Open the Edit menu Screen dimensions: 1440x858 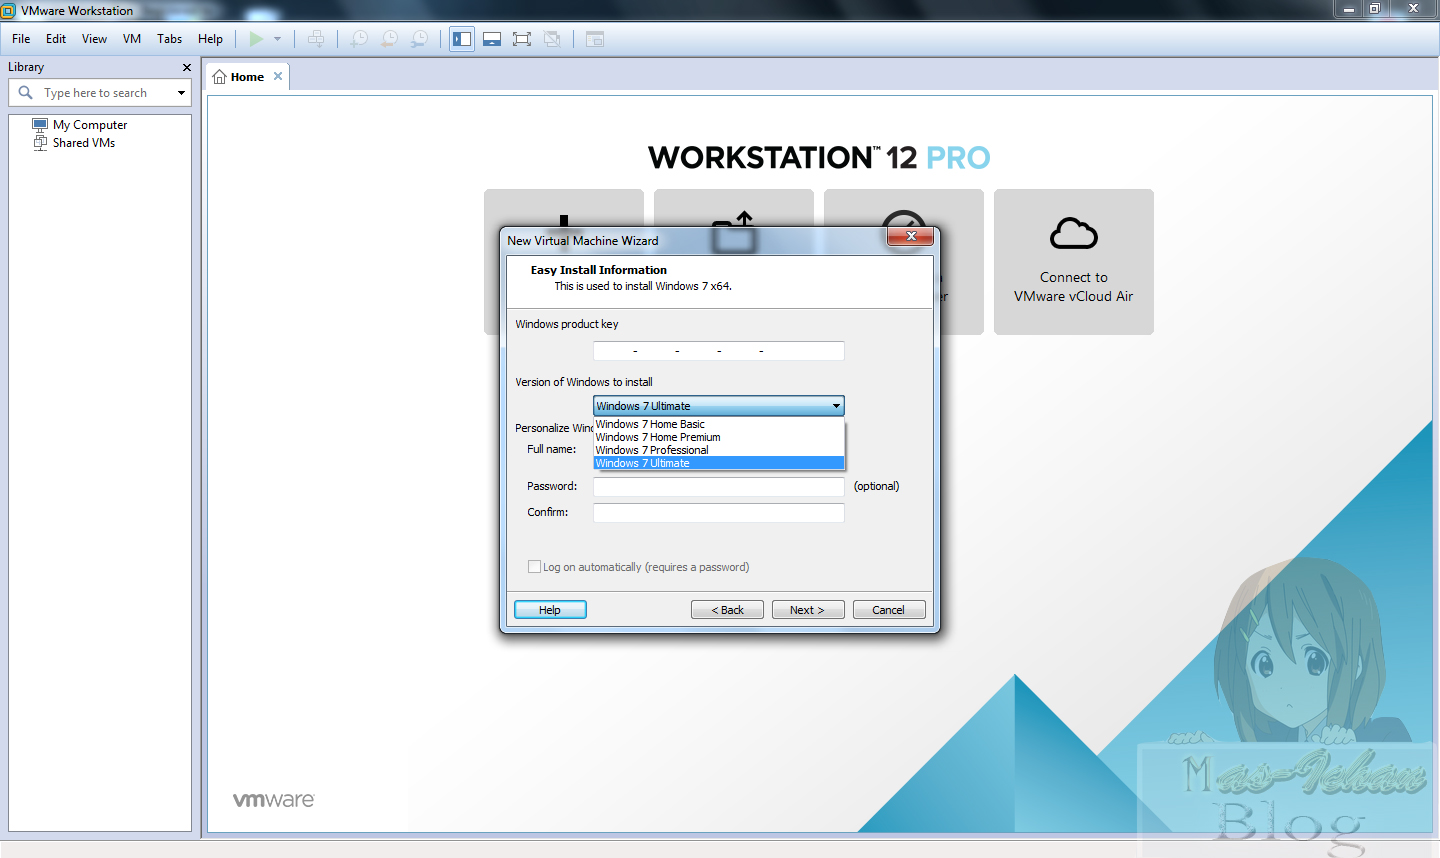pyautogui.click(x=56, y=39)
